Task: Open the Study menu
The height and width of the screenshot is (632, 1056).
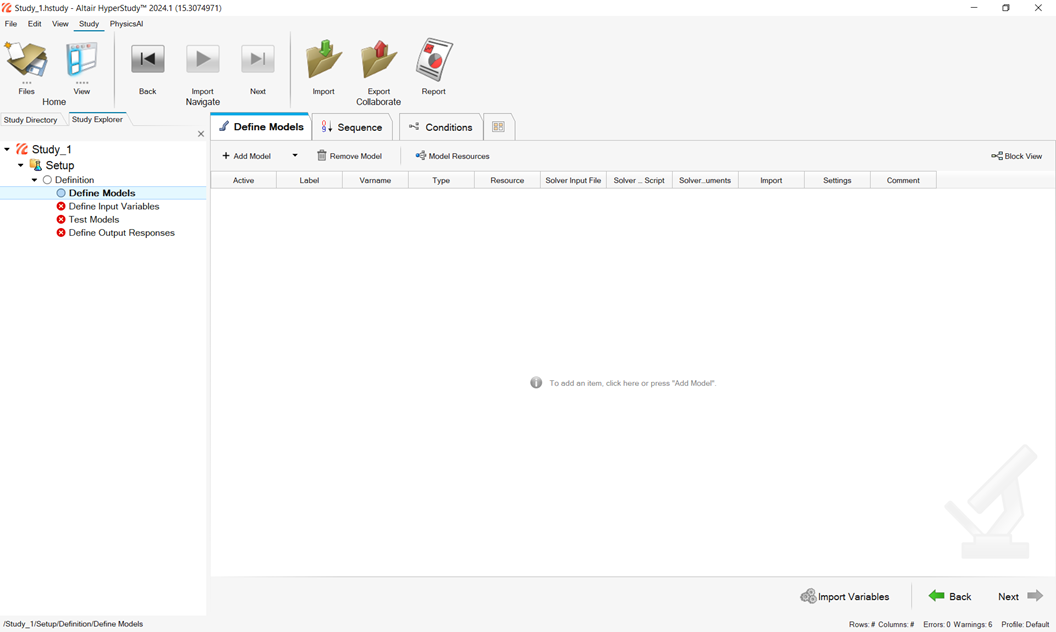Action: click(89, 24)
